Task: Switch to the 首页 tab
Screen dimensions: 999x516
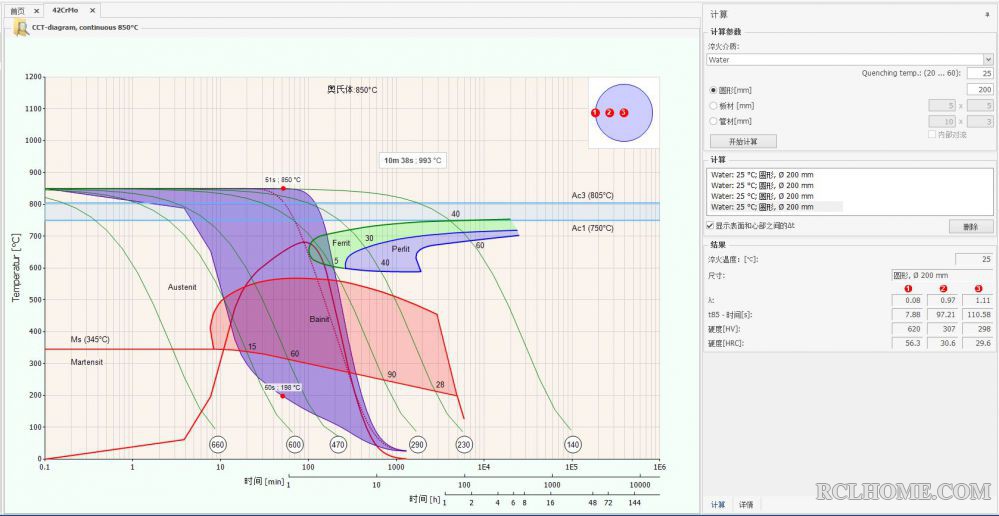Action: [x=18, y=11]
